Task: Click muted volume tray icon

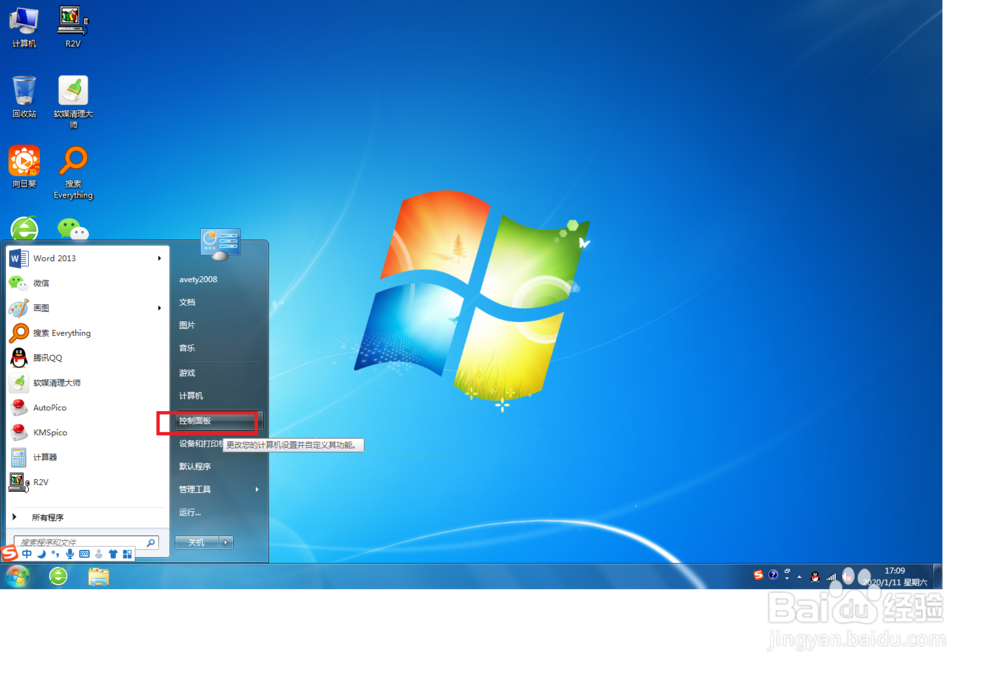Action: [x=848, y=575]
